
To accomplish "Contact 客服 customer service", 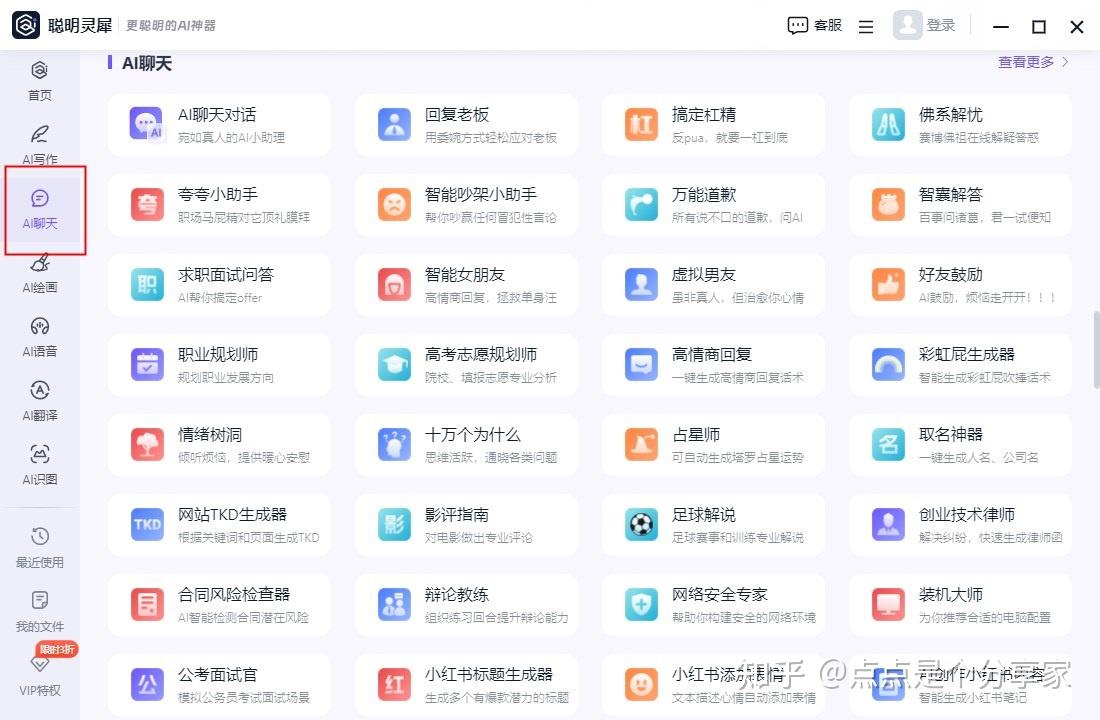I will click(x=815, y=25).
